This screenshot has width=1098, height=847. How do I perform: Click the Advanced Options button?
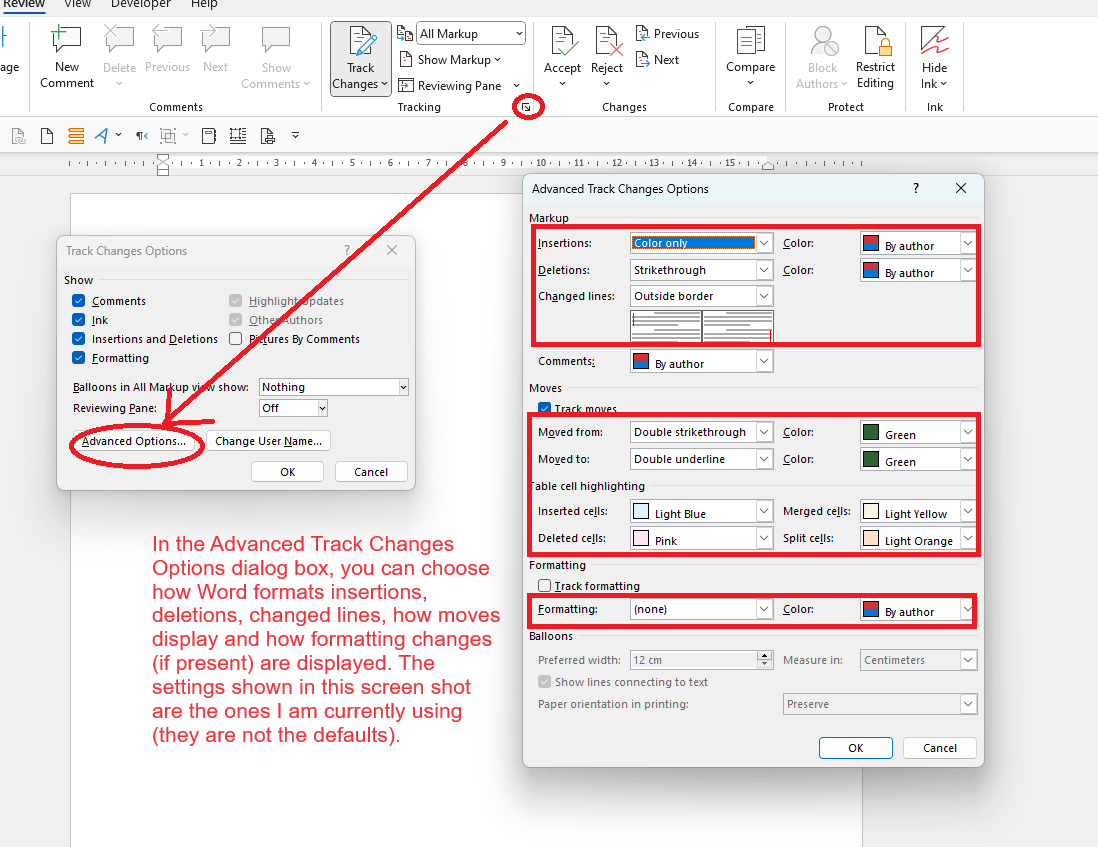(136, 441)
